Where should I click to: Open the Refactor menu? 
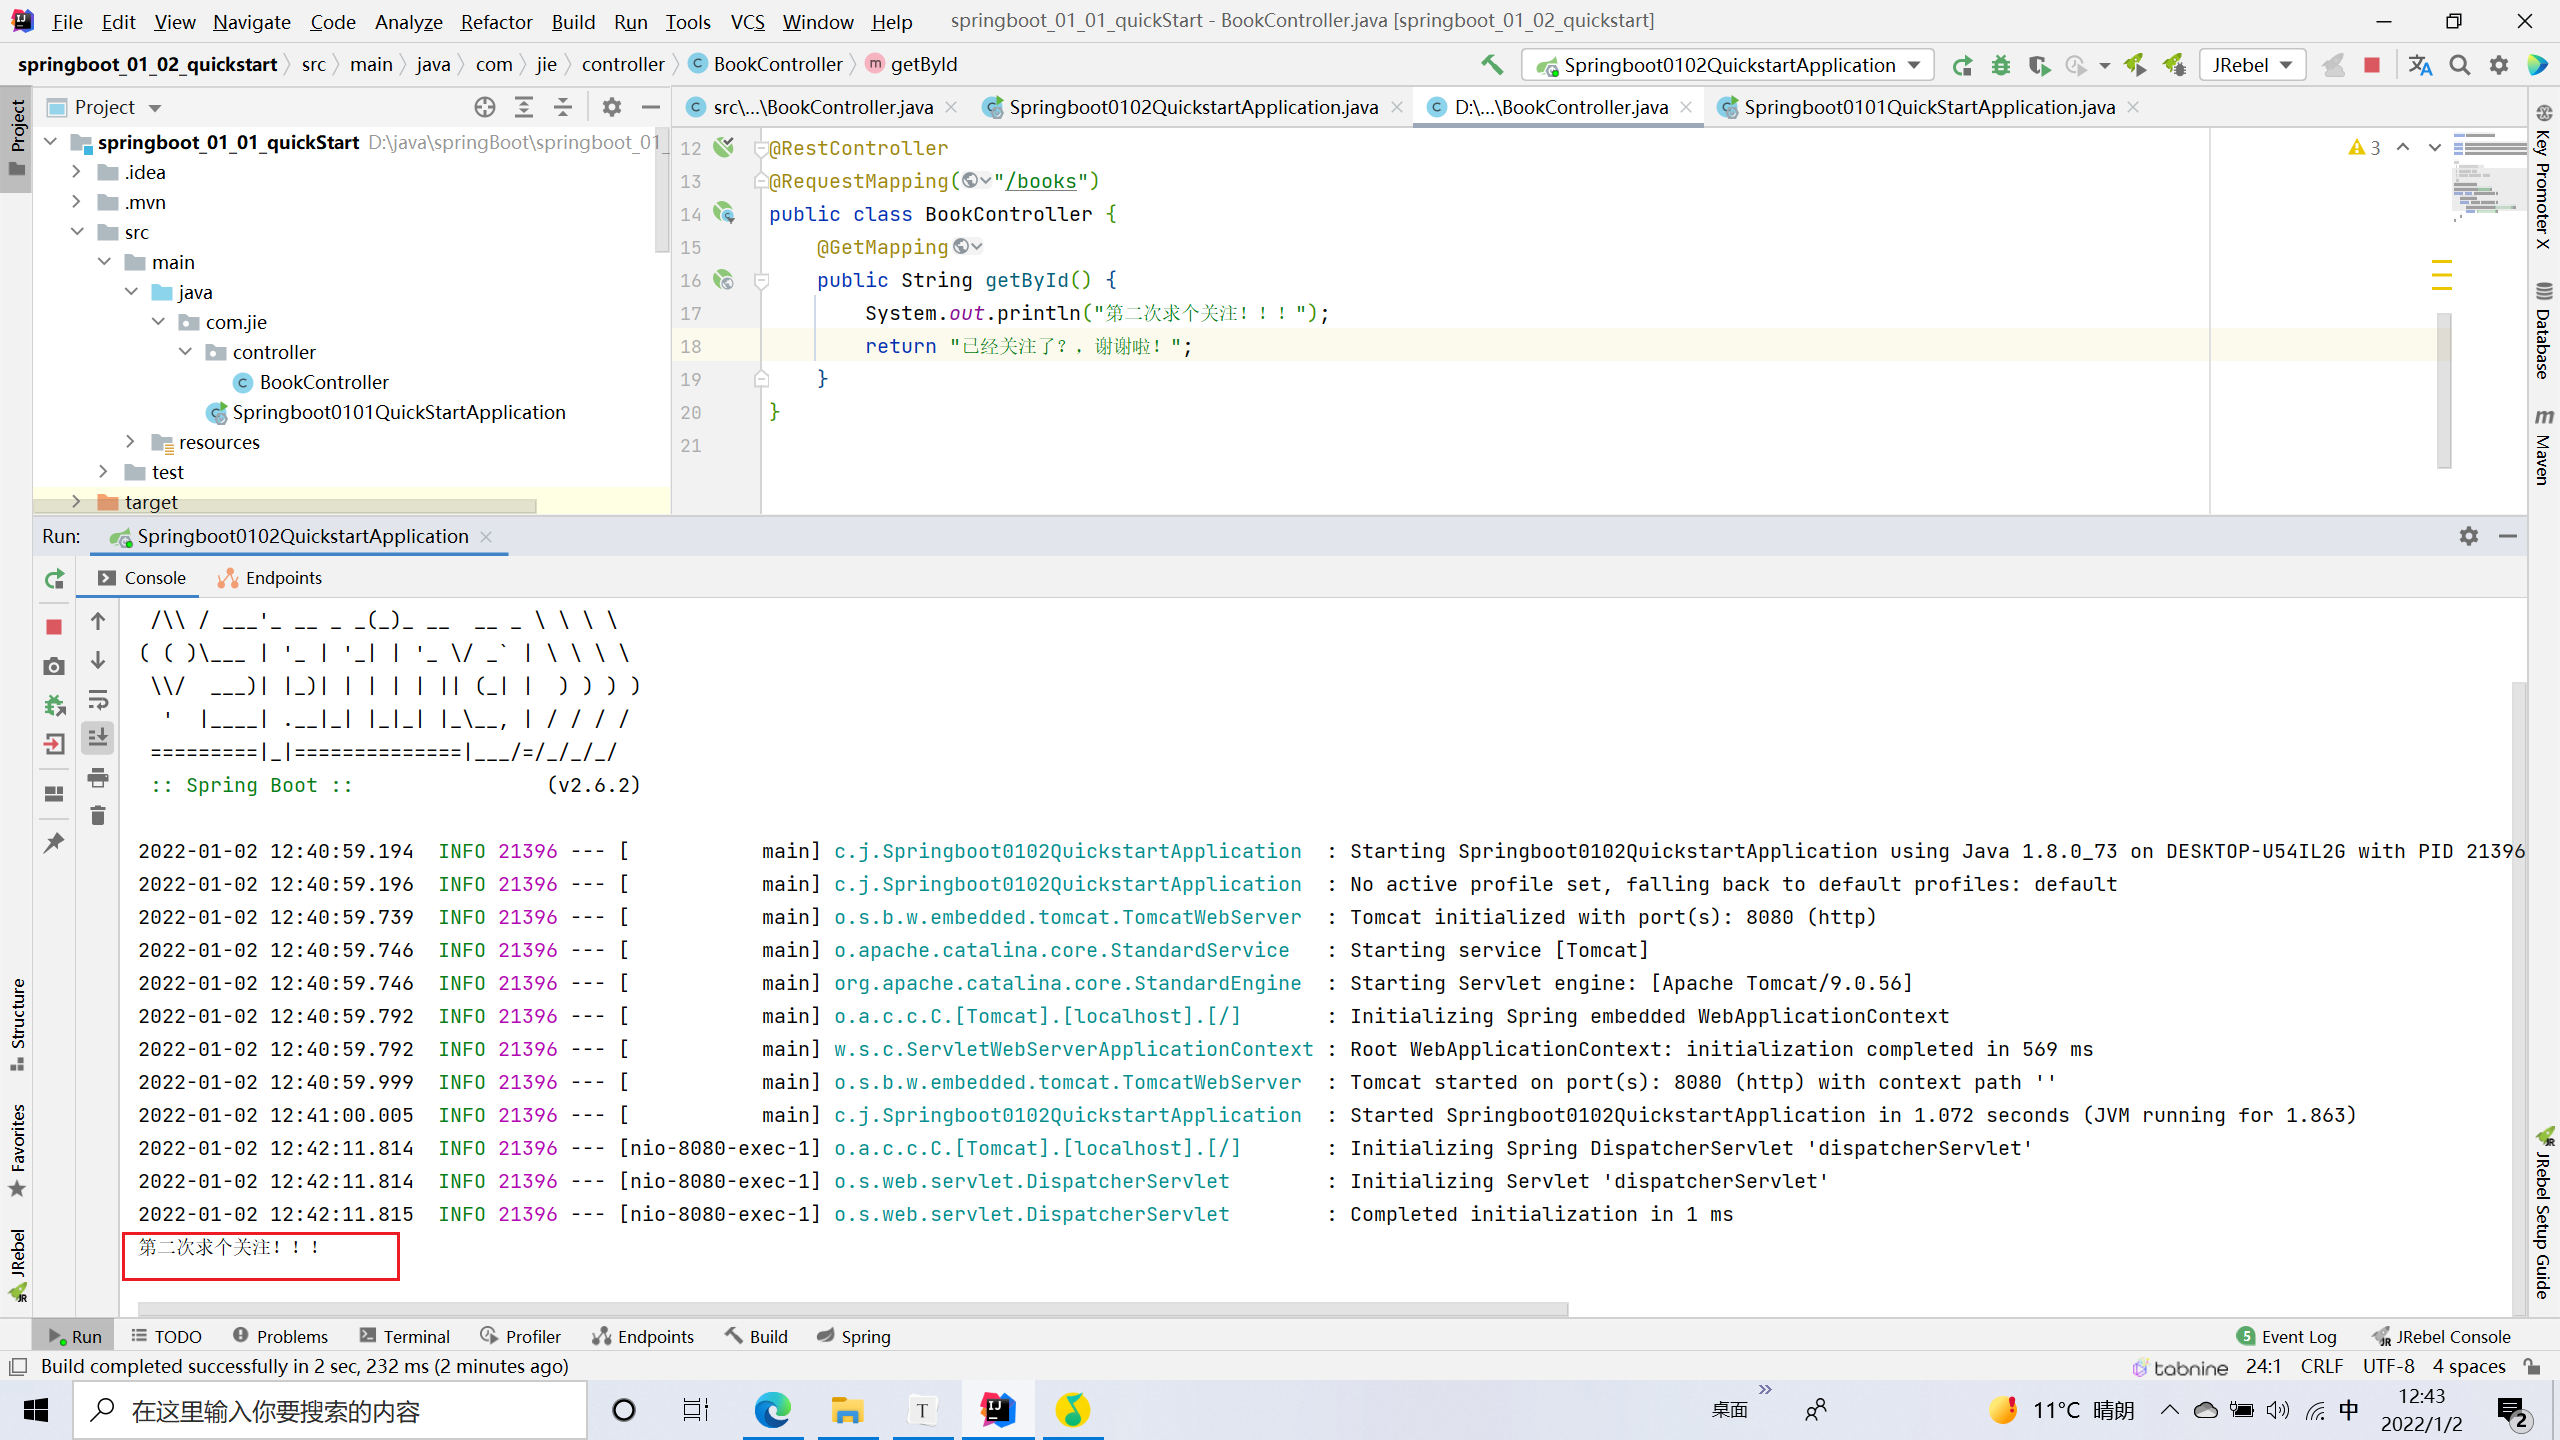(496, 21)
